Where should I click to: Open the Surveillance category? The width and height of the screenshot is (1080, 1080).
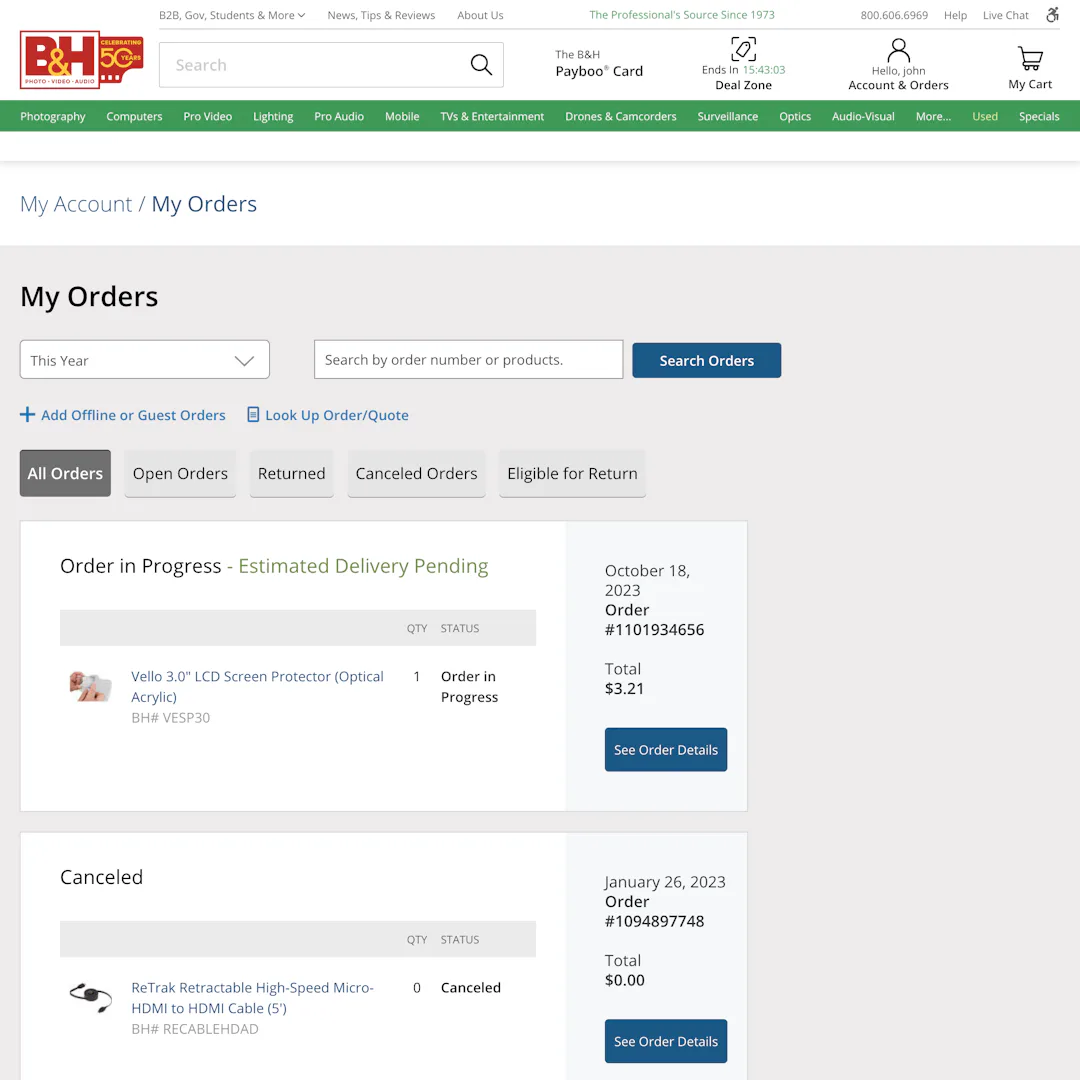[x=727, y=116]
